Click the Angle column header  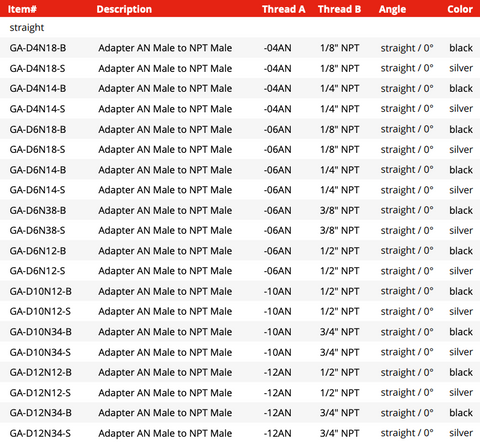pyautogui.click(x=392, y=9)
